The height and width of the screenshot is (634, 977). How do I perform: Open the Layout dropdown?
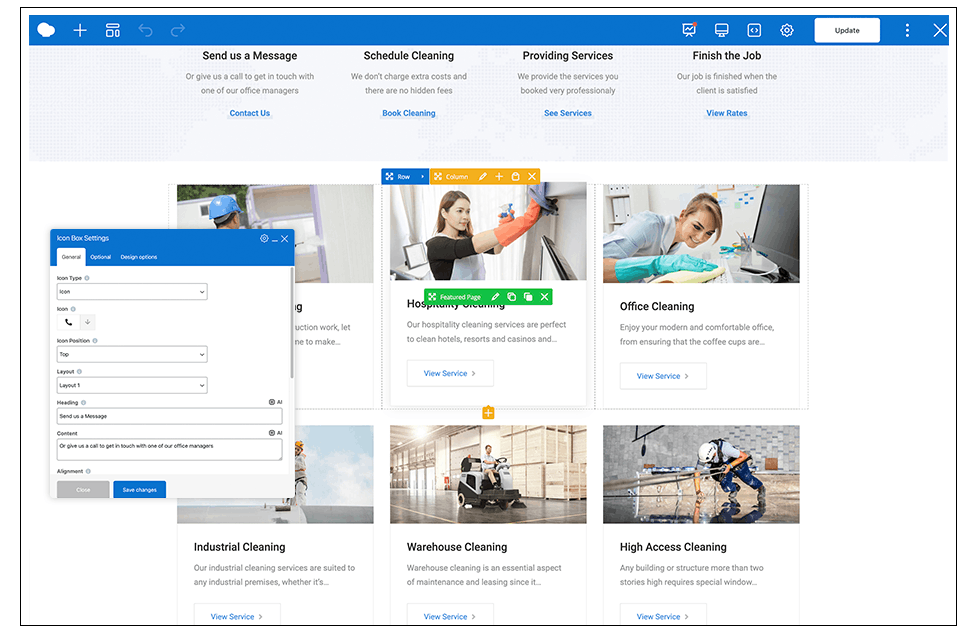(x=132, y=385)
